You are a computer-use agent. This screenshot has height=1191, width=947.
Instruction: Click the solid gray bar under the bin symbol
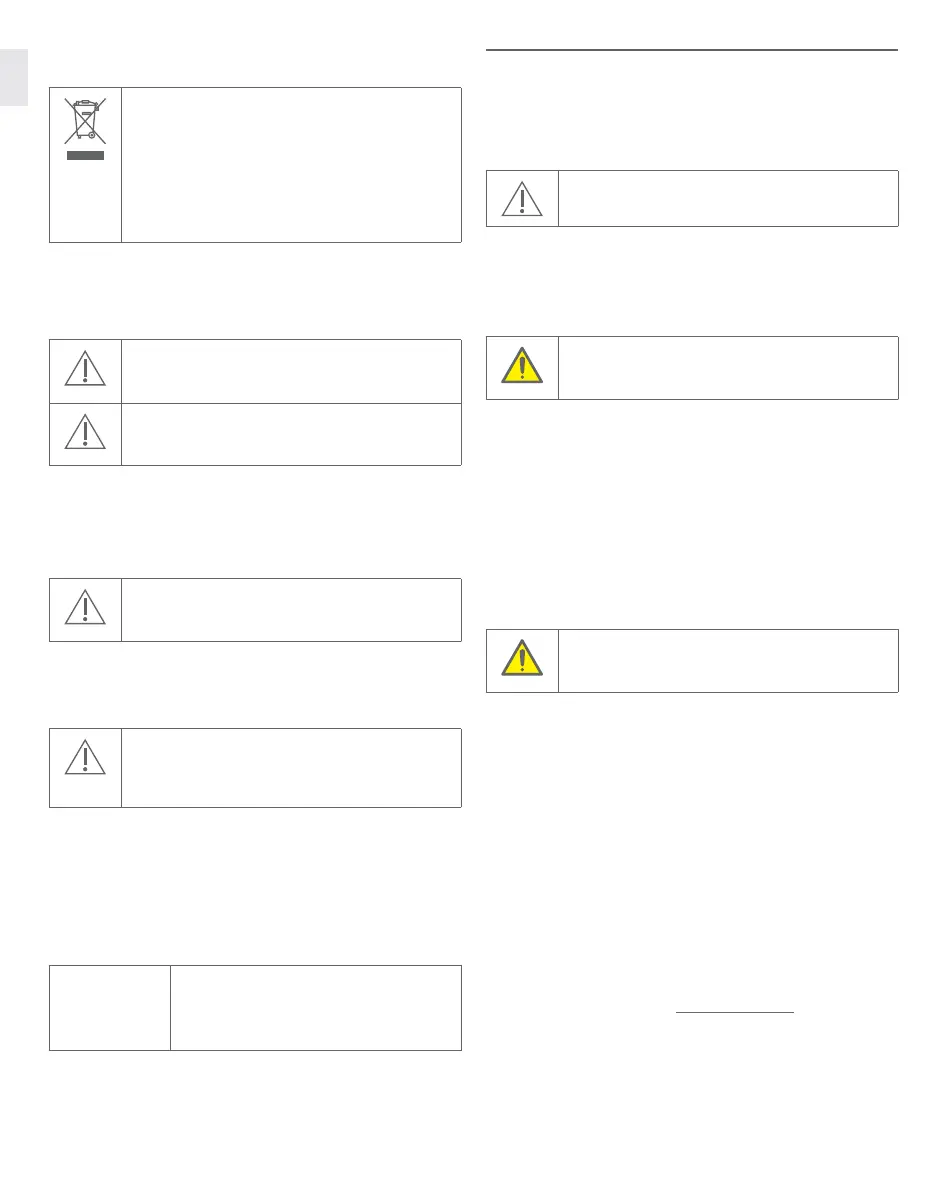85,157
